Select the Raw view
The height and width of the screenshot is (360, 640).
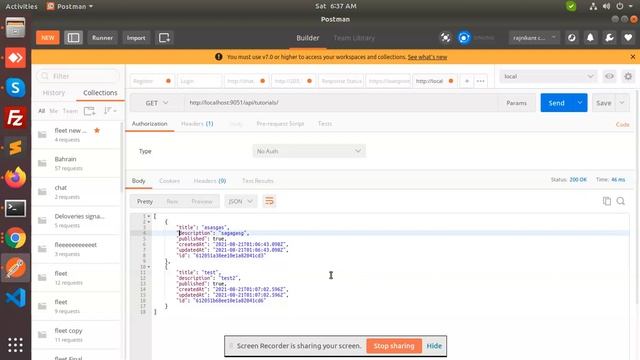[172, 201]
